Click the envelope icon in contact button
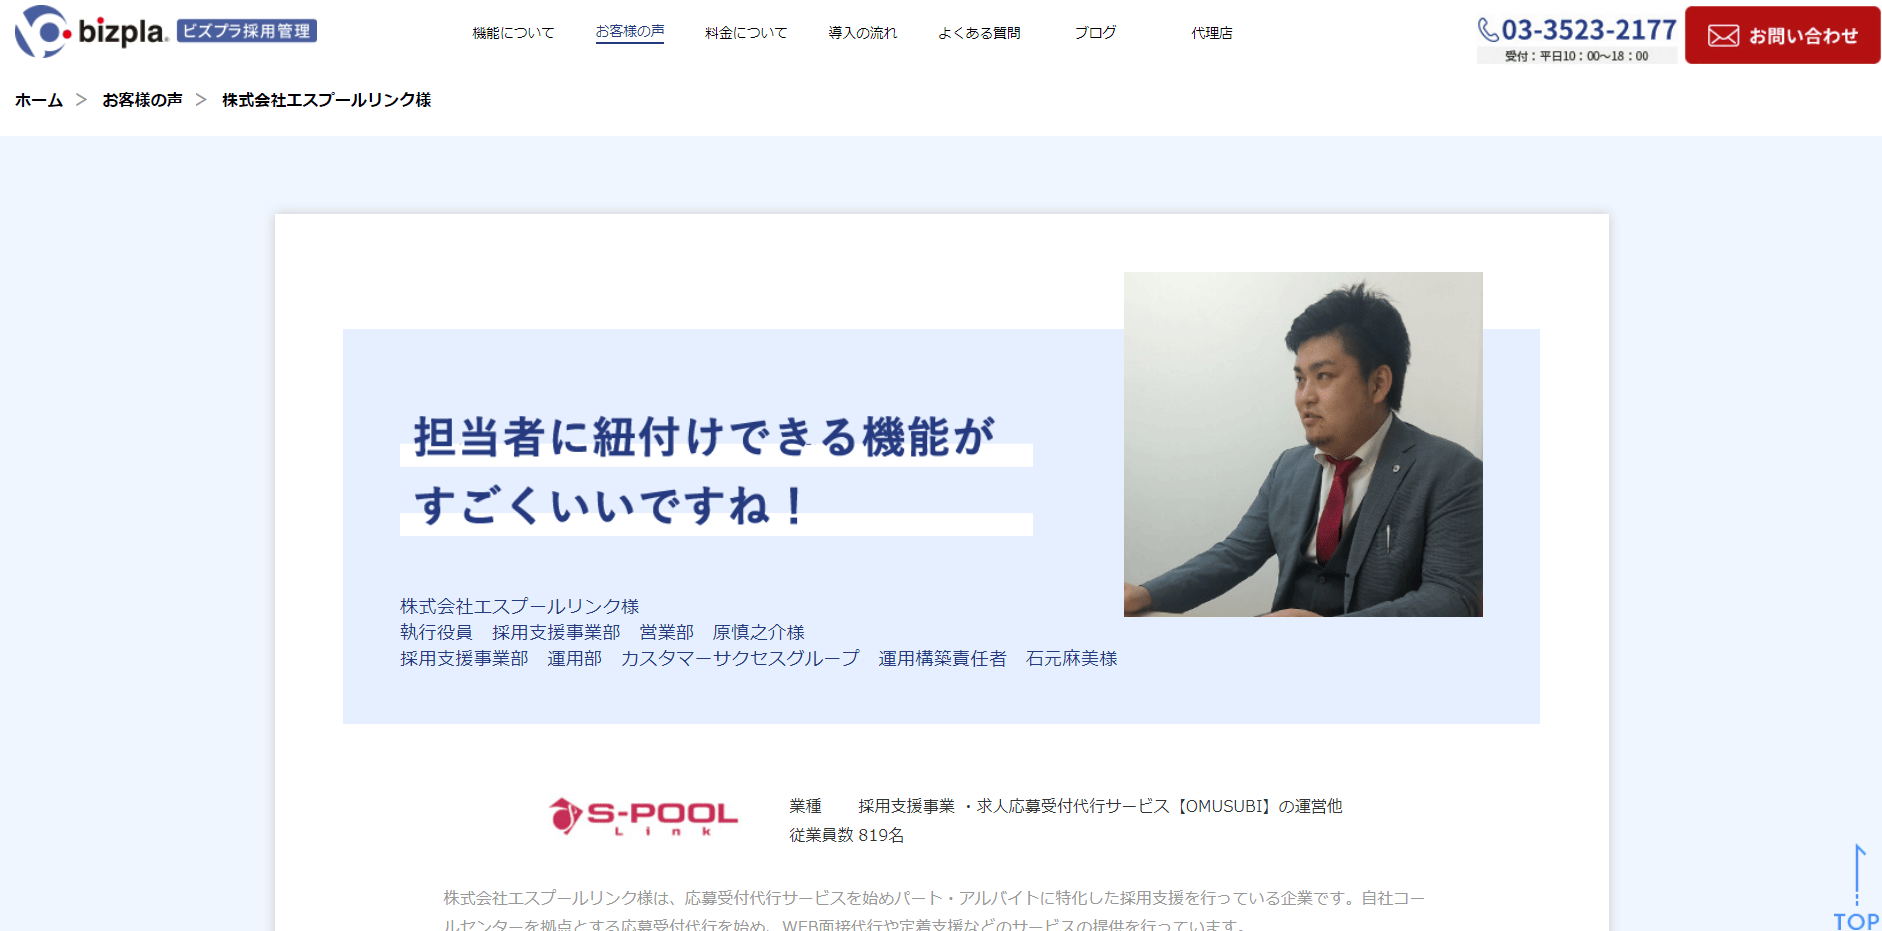Screen dimensions: 1882x931 (1723, 36)
